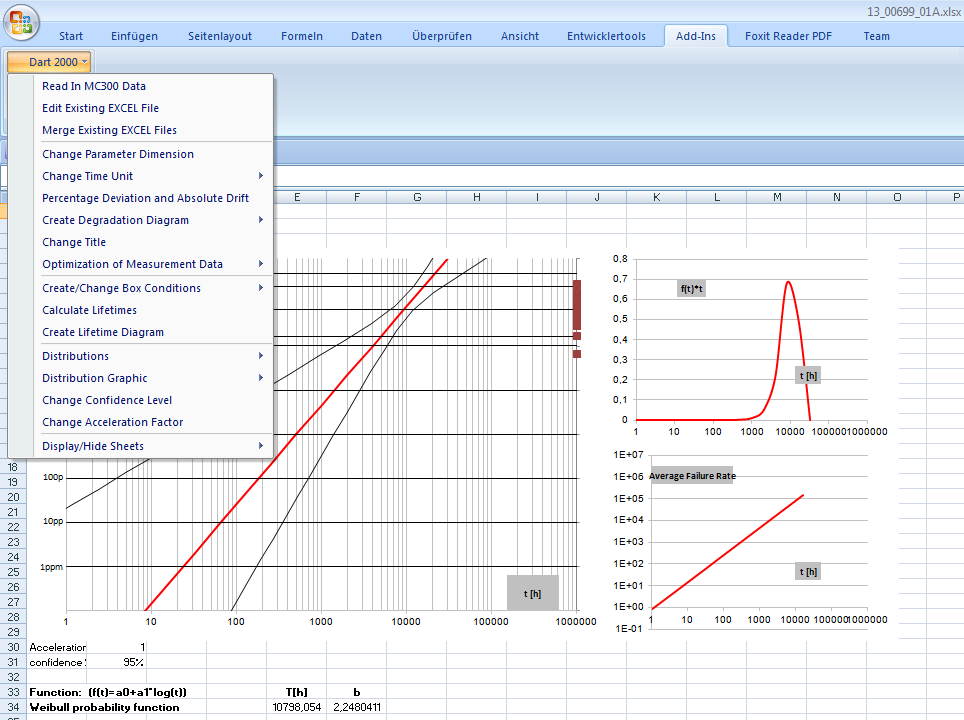Click the bold b label cell

(x=357, y=692)
